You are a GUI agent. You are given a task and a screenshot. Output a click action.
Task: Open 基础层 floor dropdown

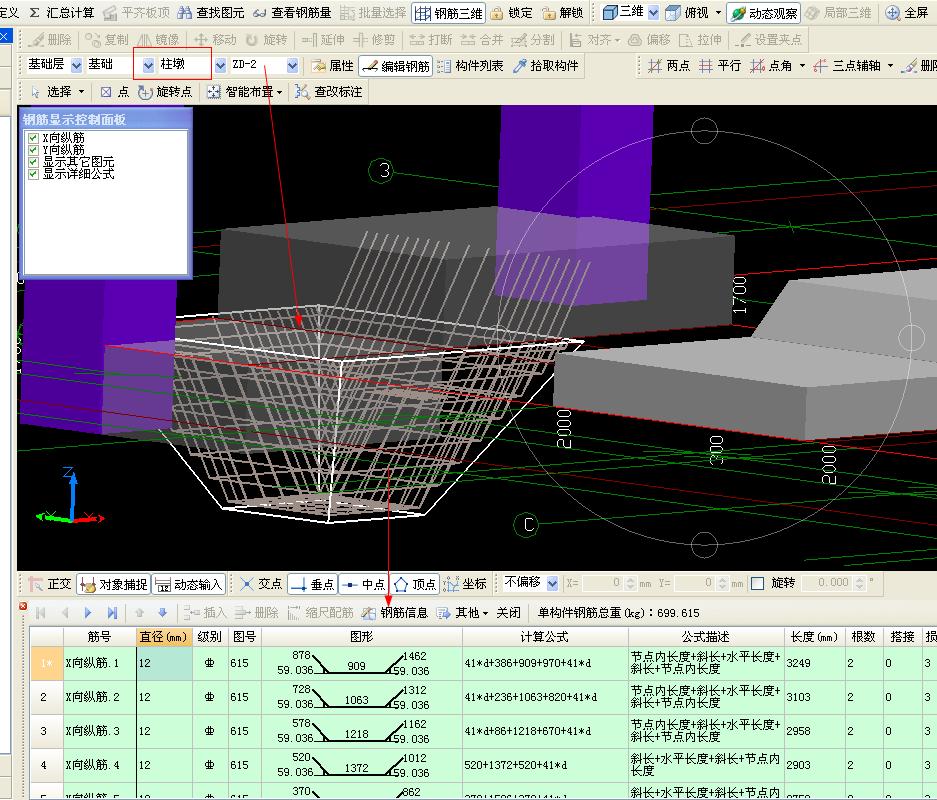[76, 65]
